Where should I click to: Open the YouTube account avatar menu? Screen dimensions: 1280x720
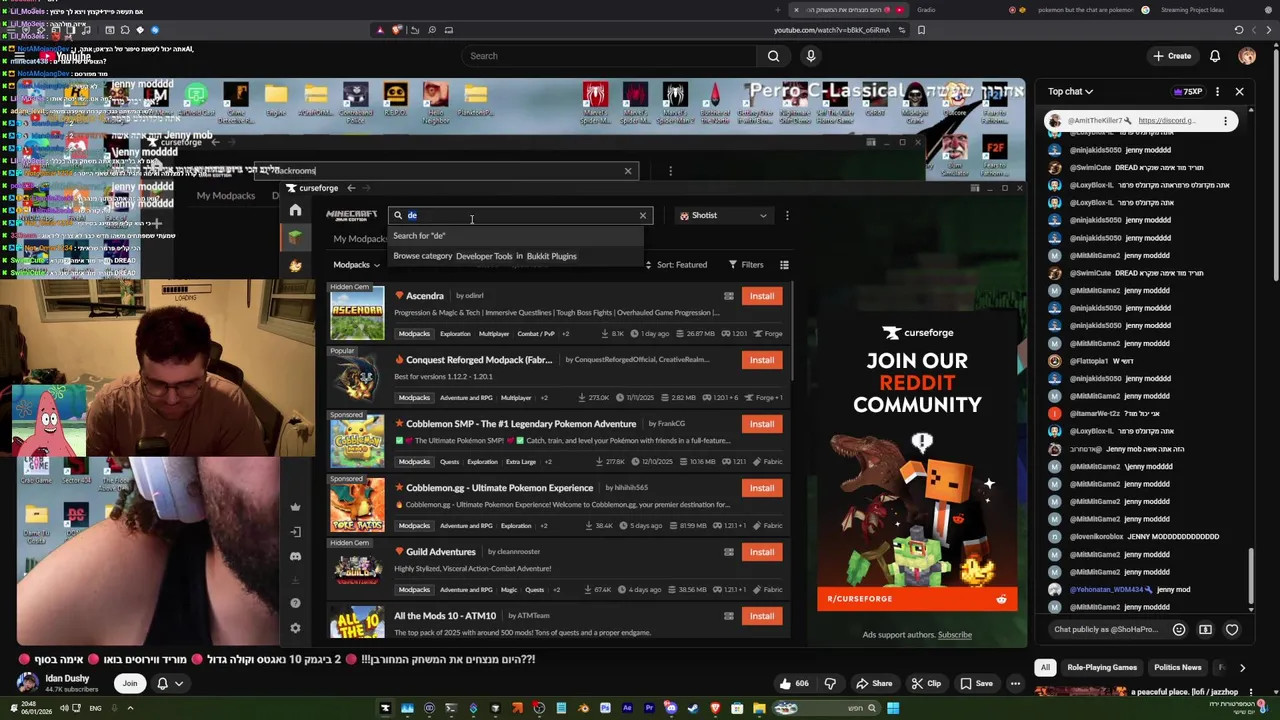pyautogui.click(x=1247, y=56)
